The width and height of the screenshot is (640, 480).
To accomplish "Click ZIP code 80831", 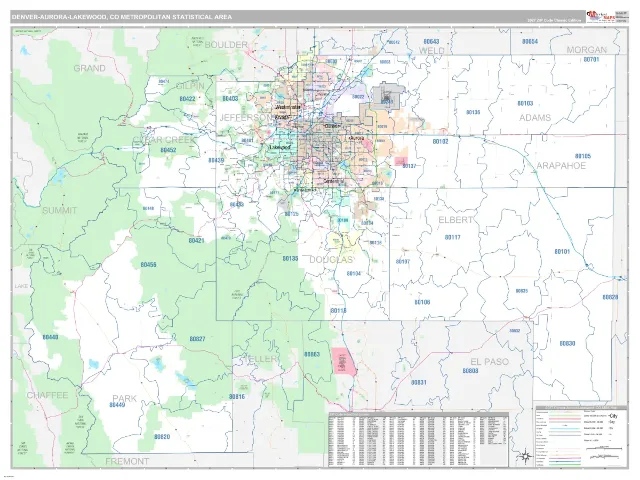I will (x=419, y=383).
